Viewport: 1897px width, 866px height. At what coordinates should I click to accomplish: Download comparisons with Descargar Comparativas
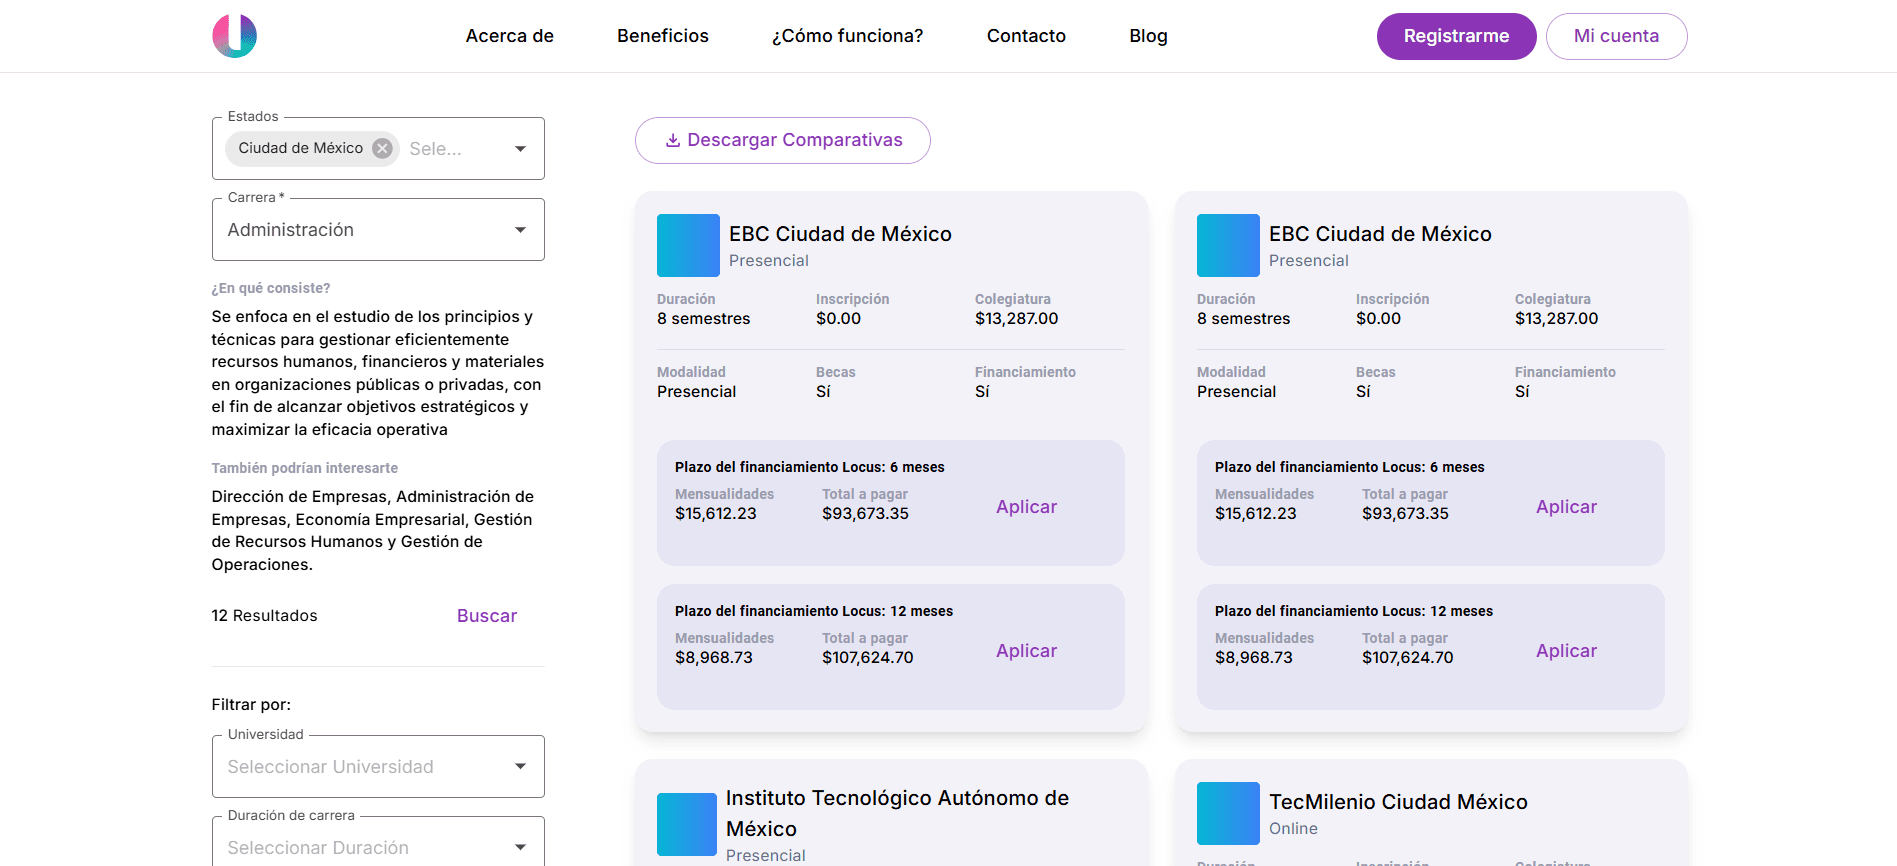(x=783, y=140)
